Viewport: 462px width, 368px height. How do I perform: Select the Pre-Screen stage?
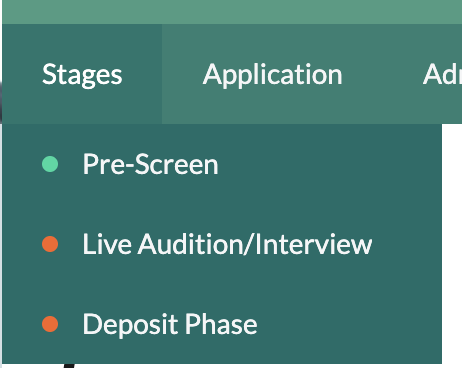[222, 164]
